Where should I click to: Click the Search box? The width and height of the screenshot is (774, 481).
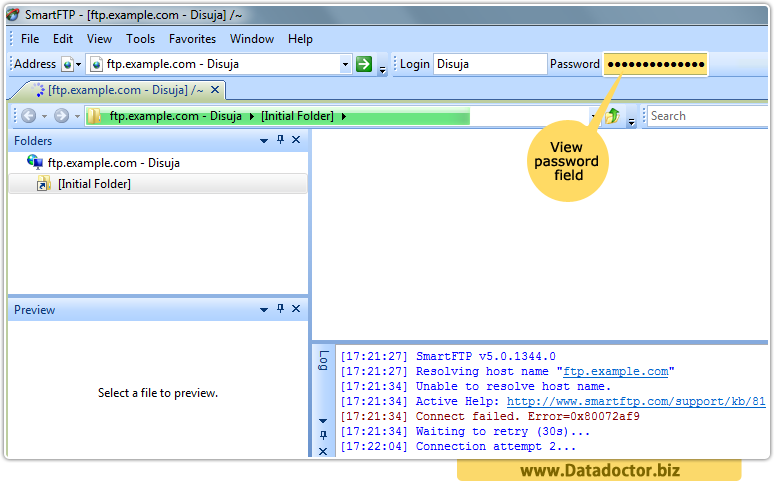708,116
